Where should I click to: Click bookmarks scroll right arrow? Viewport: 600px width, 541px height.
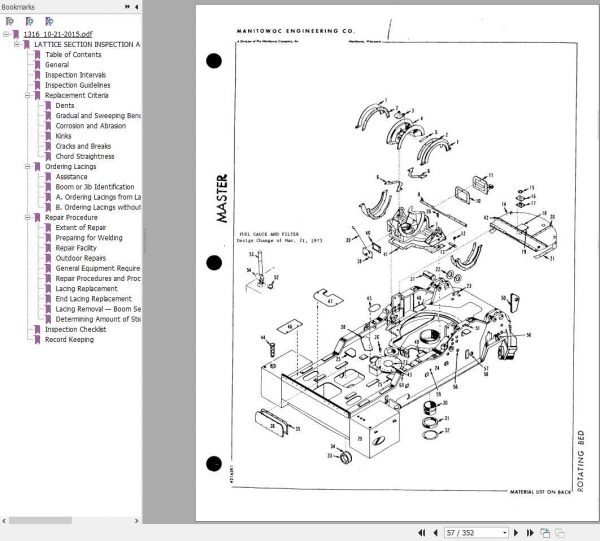tap(136, 520)
